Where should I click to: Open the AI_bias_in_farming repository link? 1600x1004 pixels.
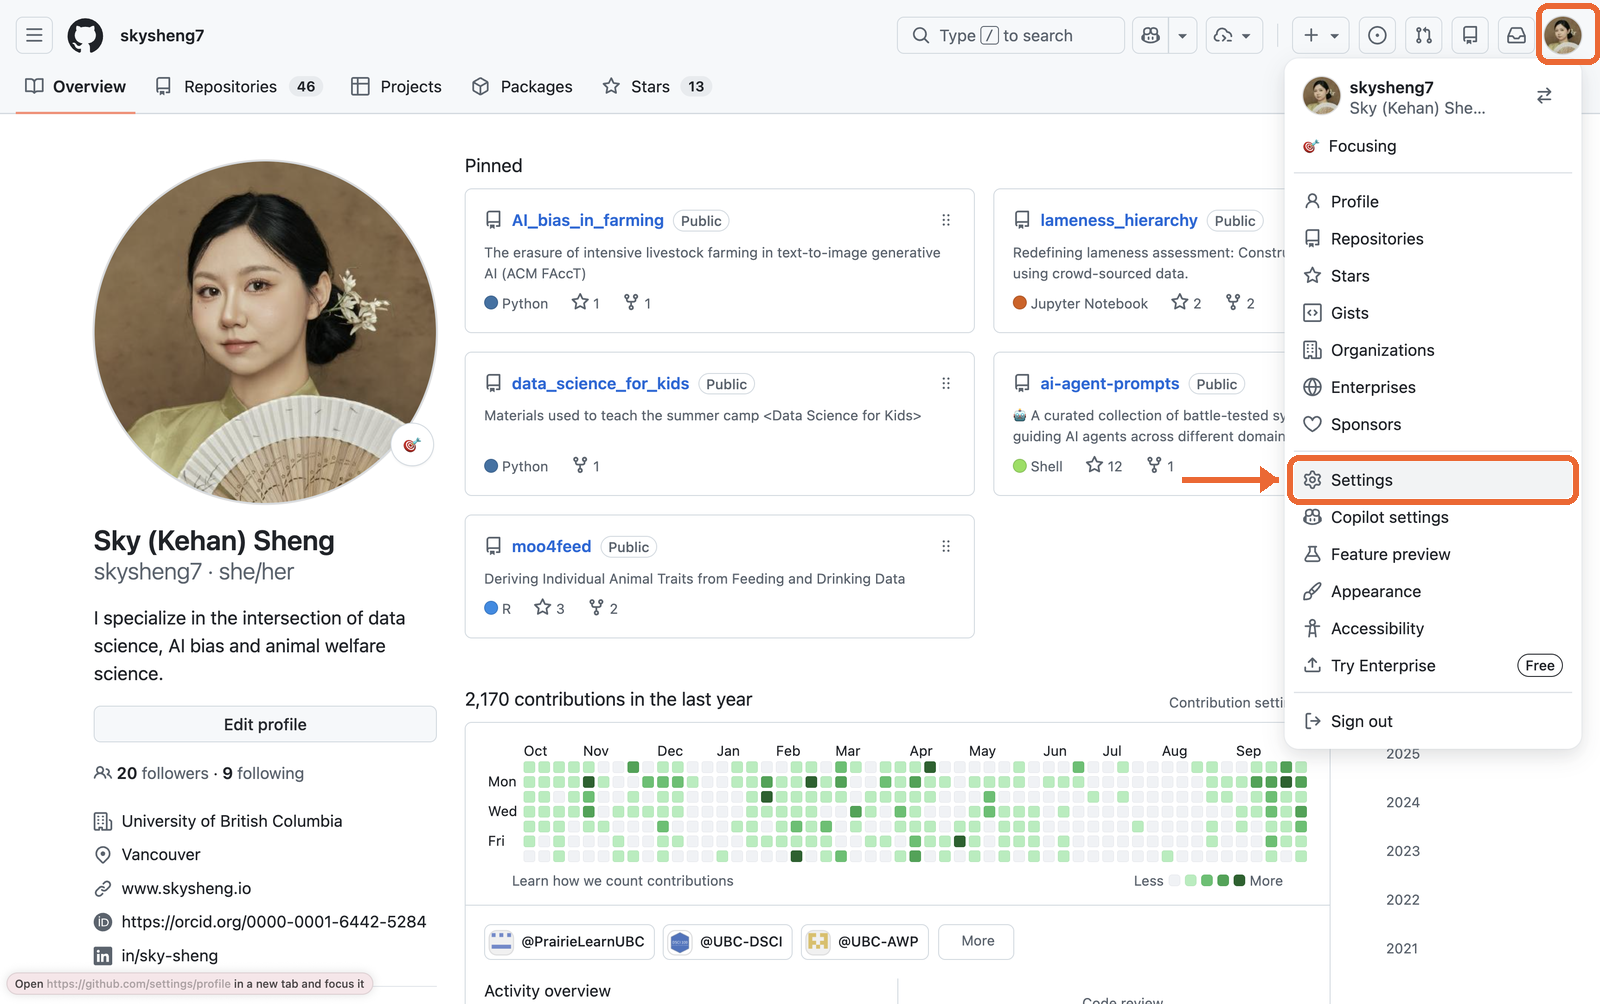pyautogui.click(x=588, y=220)
